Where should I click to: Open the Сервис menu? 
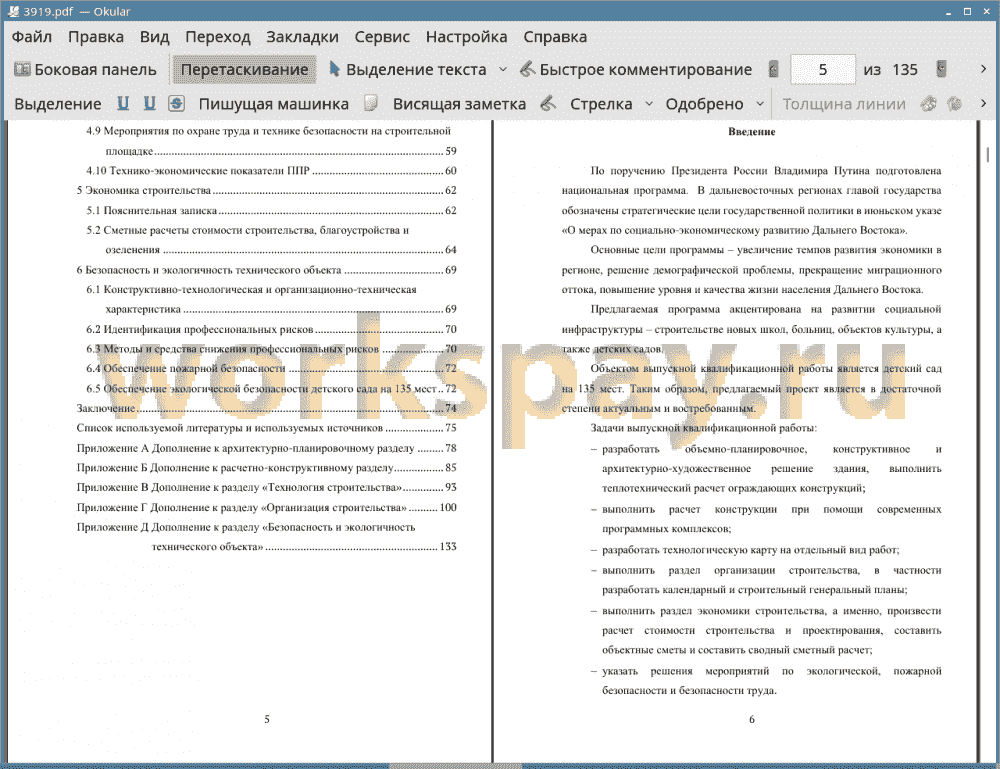(x=382, y=37)
